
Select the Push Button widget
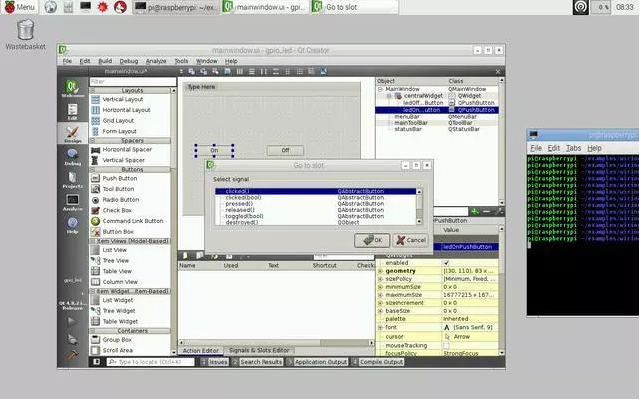(118, 178)
